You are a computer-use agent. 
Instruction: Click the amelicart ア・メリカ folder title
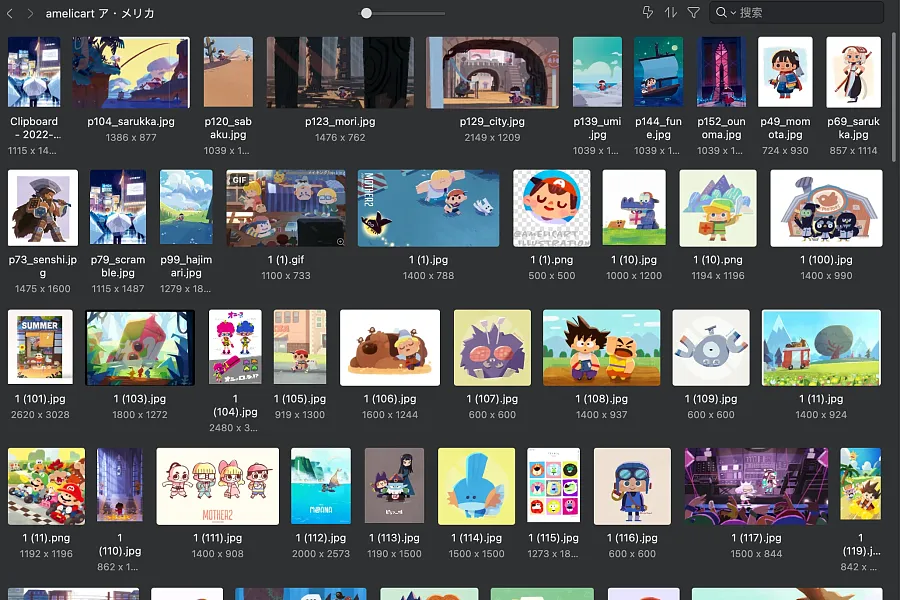coord(100,13)
